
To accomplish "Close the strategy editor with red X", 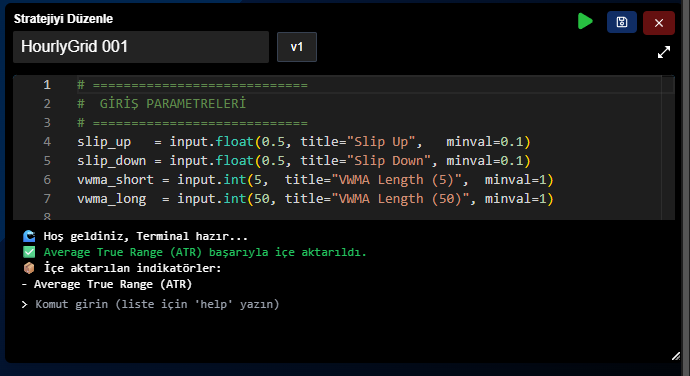I will tap(659, 23).
